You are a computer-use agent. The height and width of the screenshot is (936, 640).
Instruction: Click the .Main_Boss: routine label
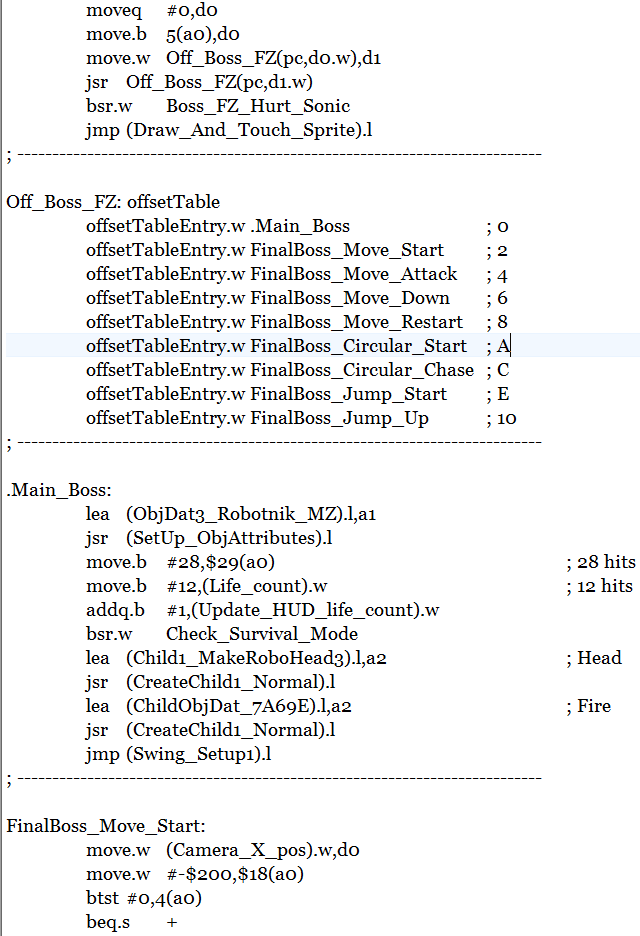[59, 490]
